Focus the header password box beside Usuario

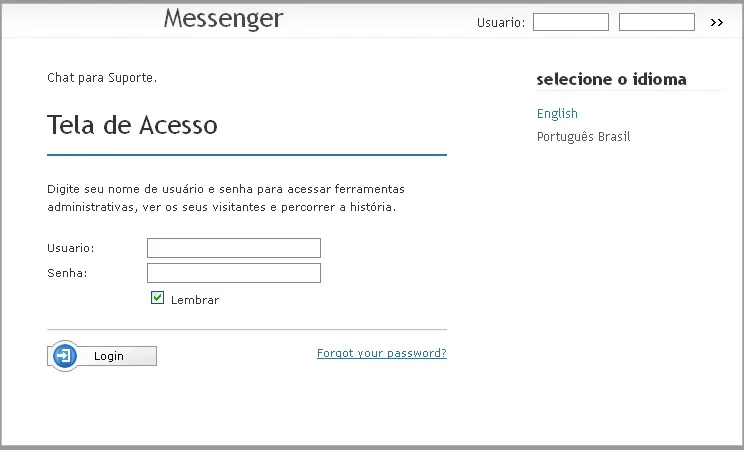pyautogui.click(x=657, y=22)
